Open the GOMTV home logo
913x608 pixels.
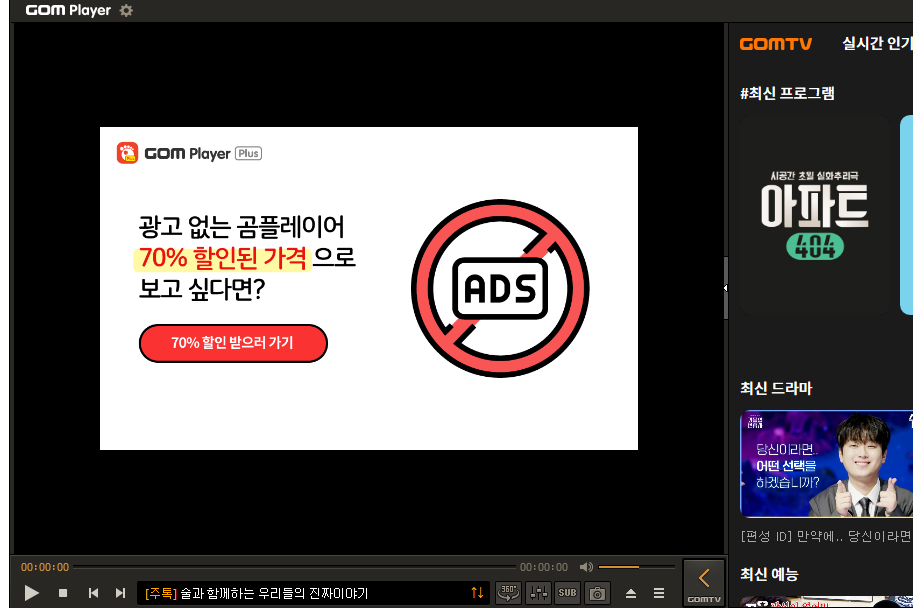pyautogui.click(x=776, y=44)
